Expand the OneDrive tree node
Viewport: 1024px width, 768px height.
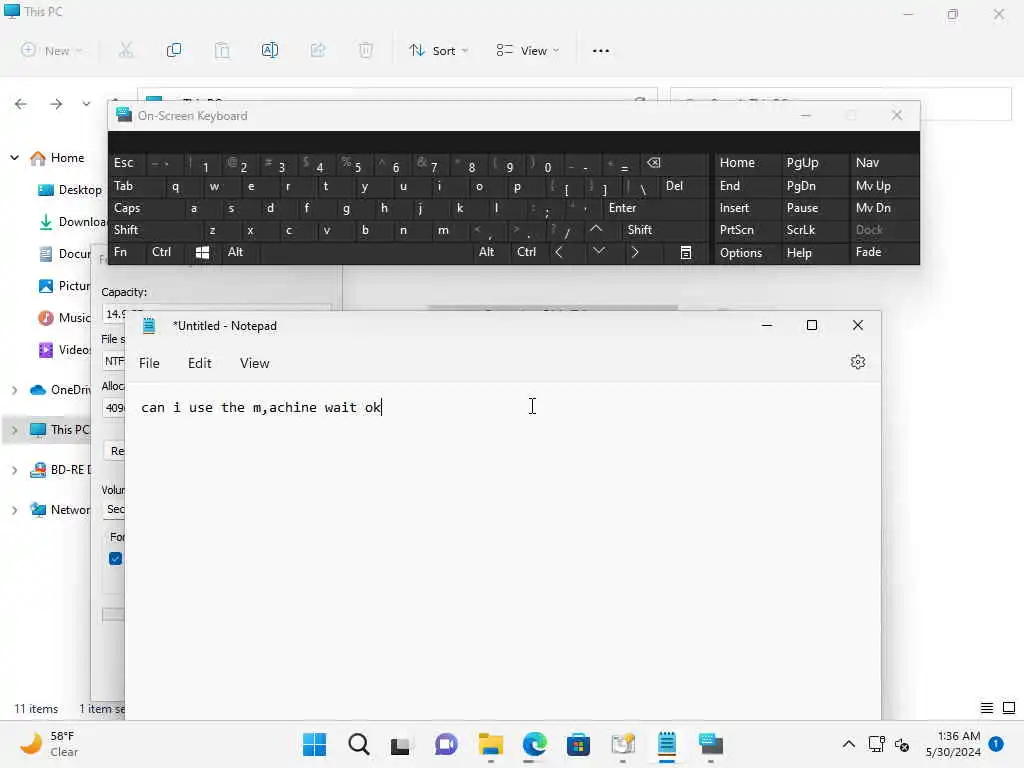click(x=14, y=390)
